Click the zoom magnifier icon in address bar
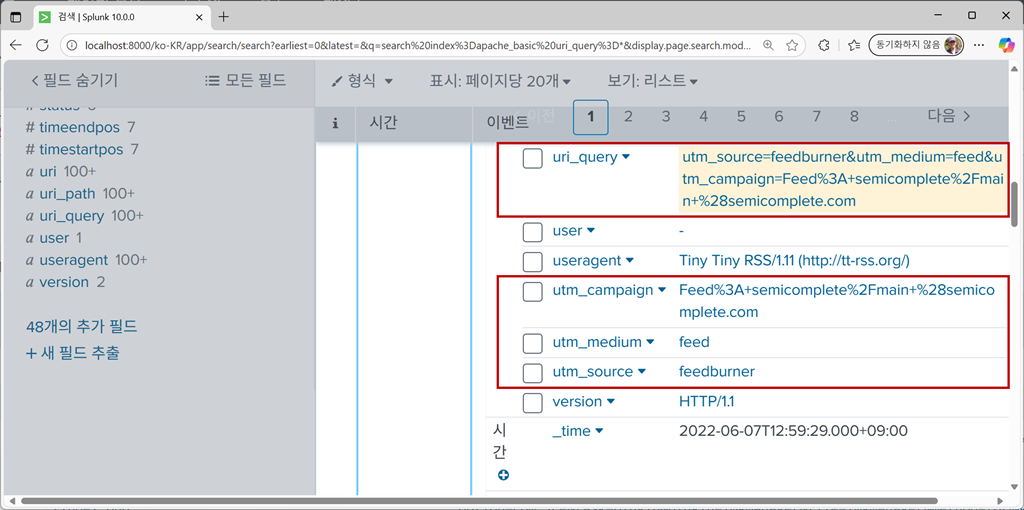The height and width of the screenshot is (510, 1024). click(768, 45)
